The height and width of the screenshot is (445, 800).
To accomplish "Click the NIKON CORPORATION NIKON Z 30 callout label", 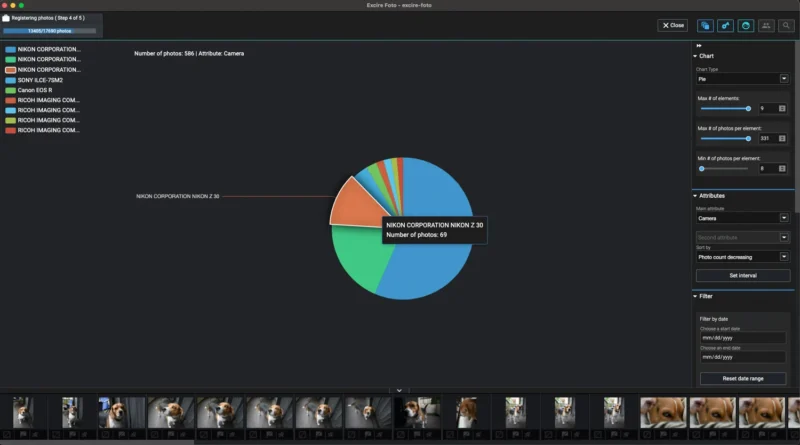I will coord(178,196).
